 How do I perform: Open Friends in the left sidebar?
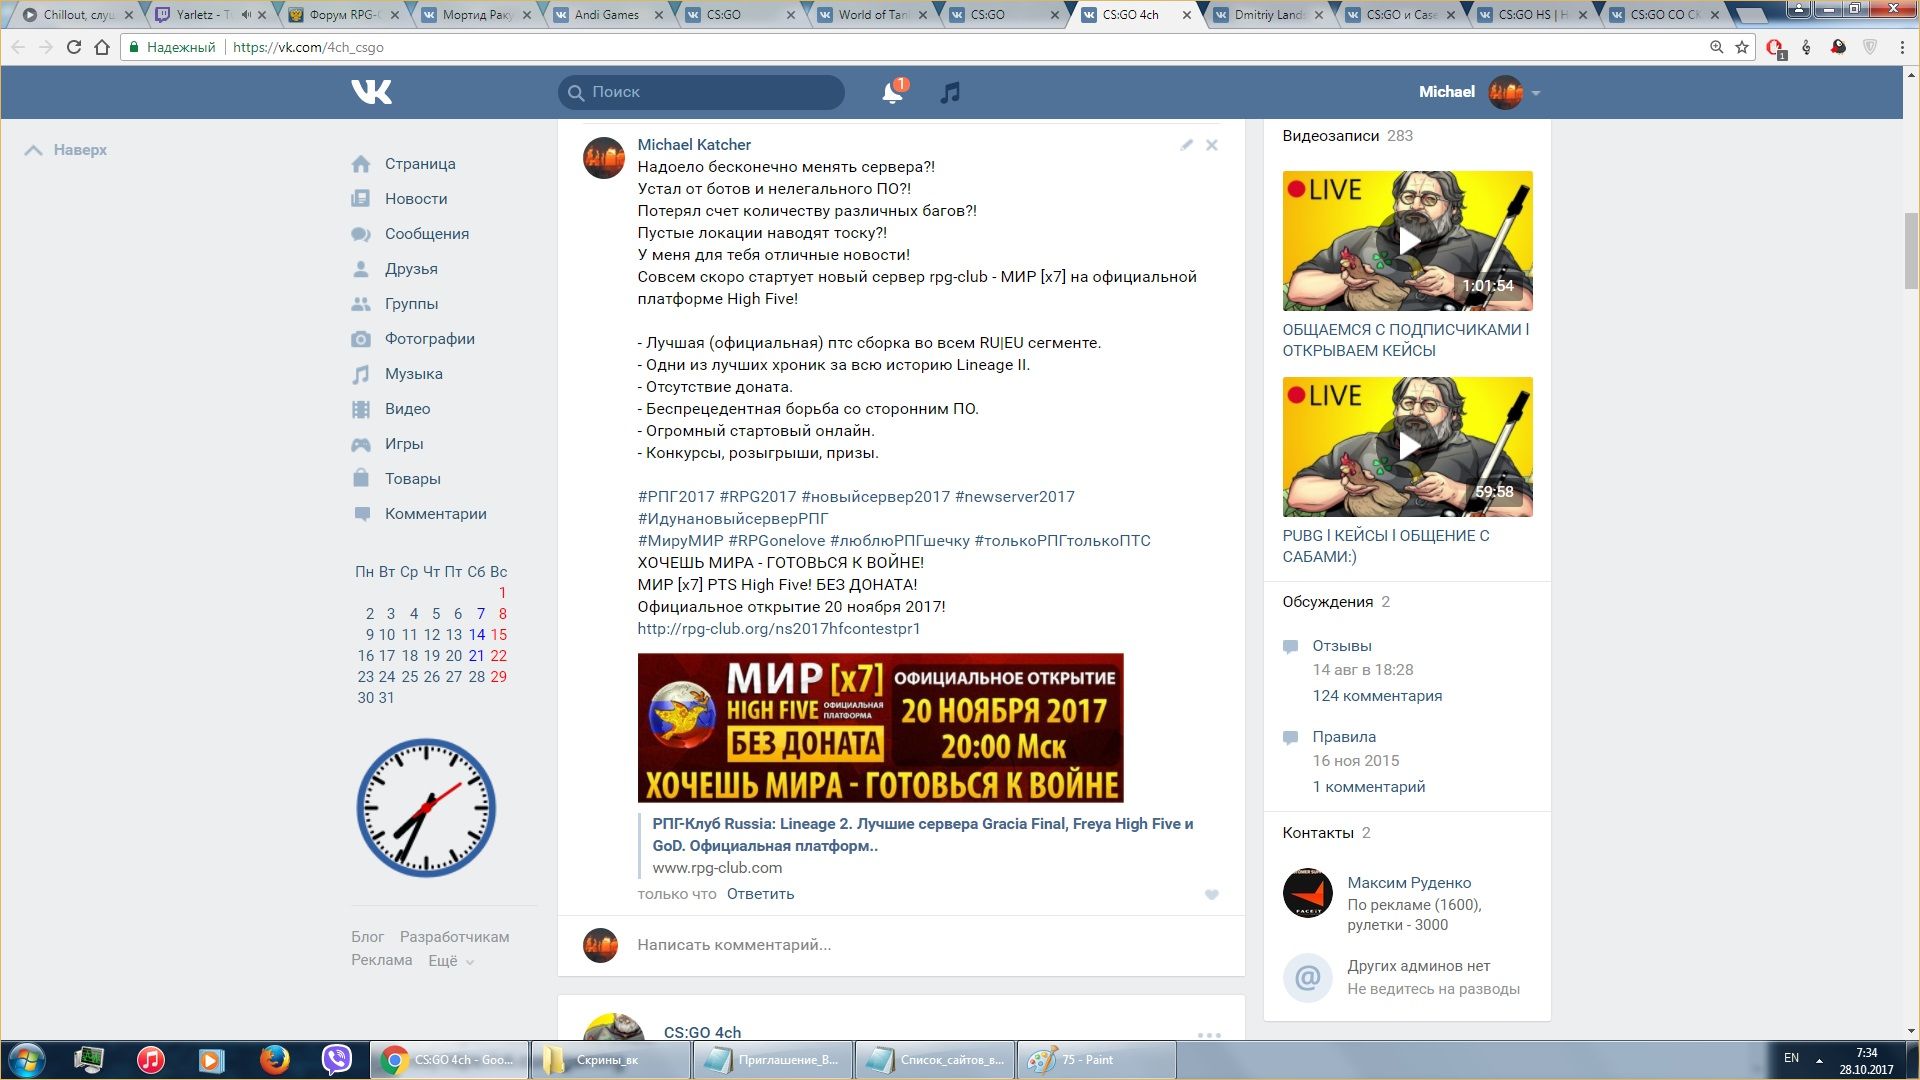[x=410, y=269]
